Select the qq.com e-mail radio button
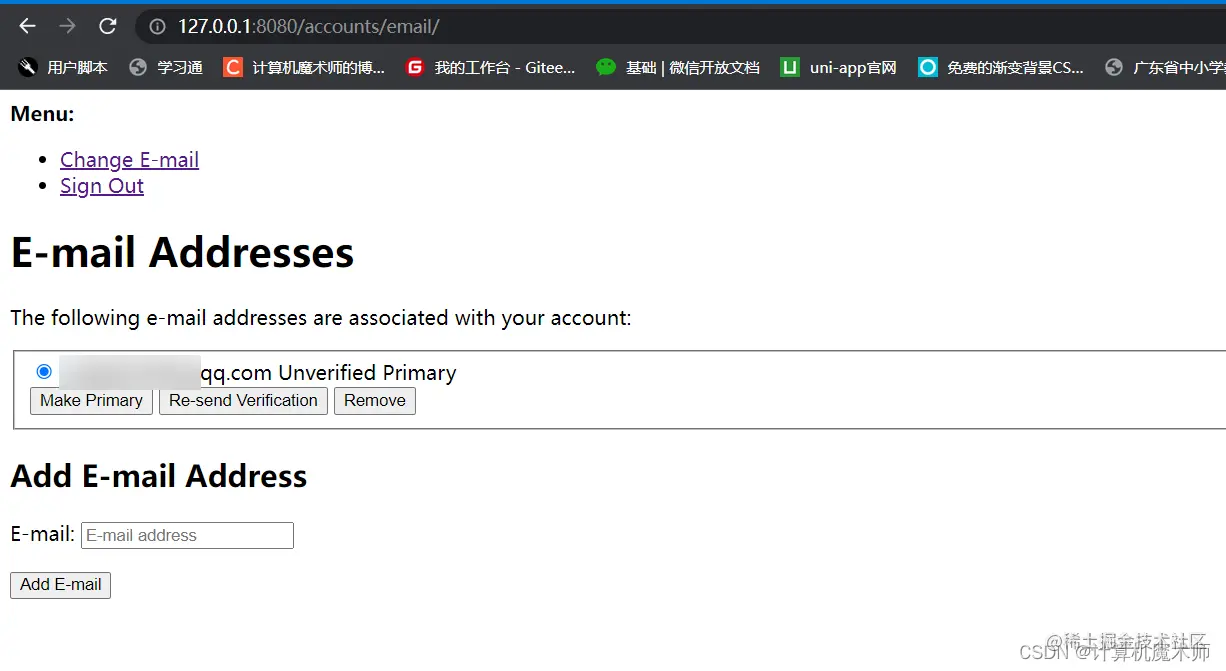 (x=44, y=372)
